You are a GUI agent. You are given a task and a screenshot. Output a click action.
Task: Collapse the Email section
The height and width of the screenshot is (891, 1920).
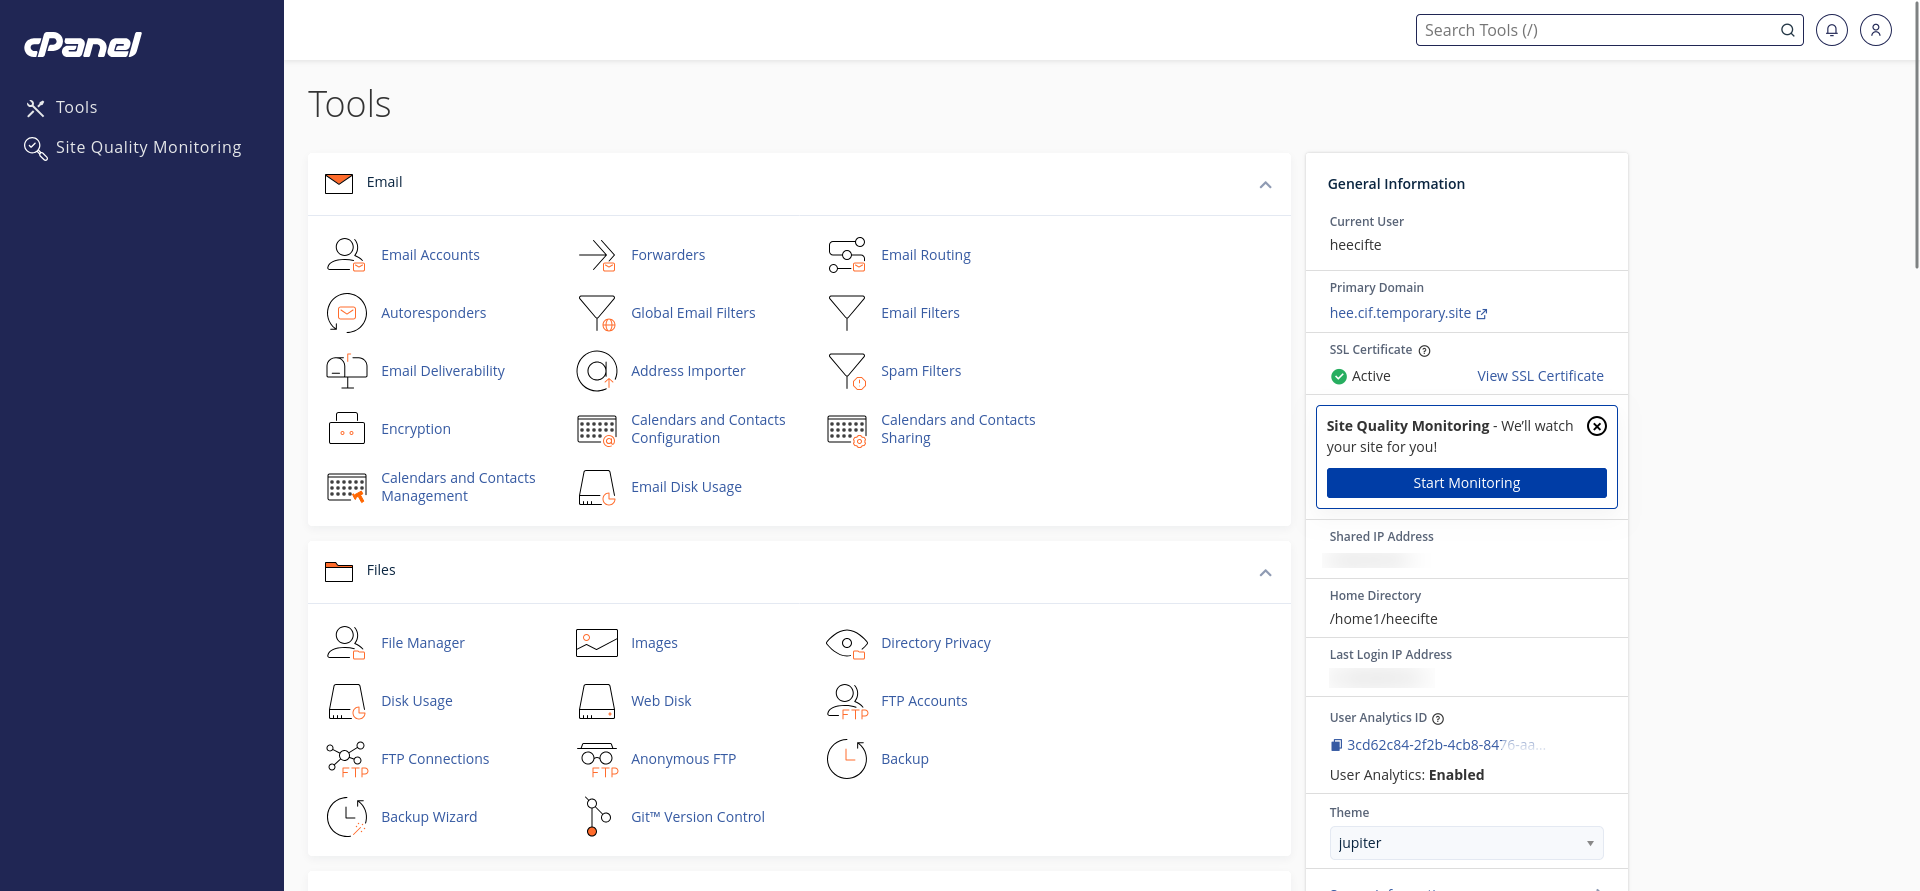[1265, 185]
